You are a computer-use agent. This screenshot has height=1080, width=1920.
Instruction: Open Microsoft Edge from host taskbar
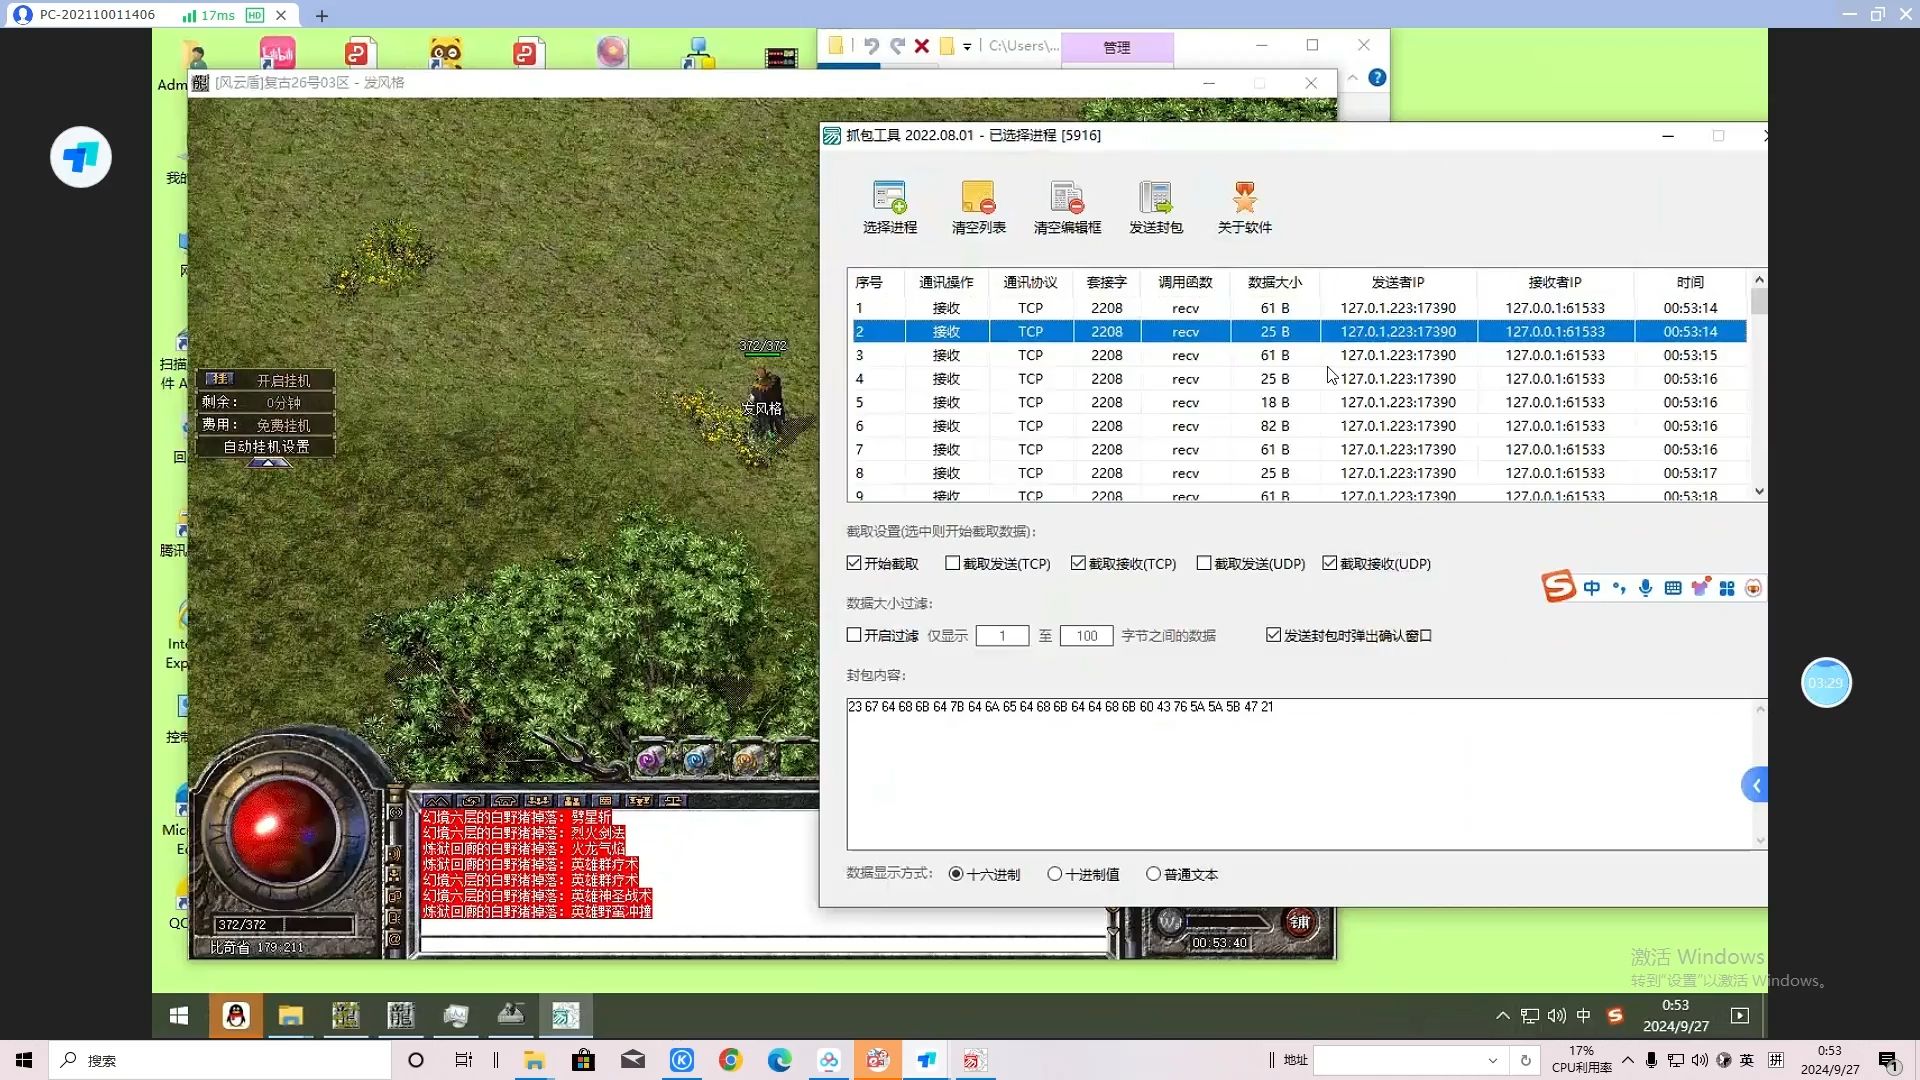coord(780,1060)
